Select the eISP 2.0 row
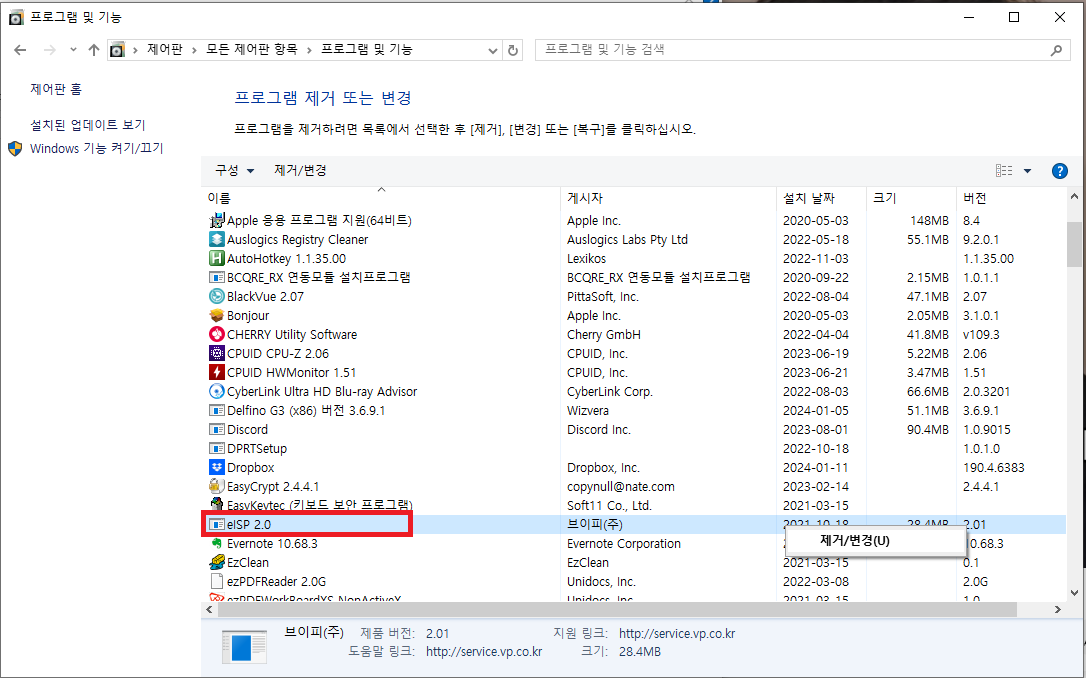The height and width of the screenshot is (678, 1086). [634, 525]
